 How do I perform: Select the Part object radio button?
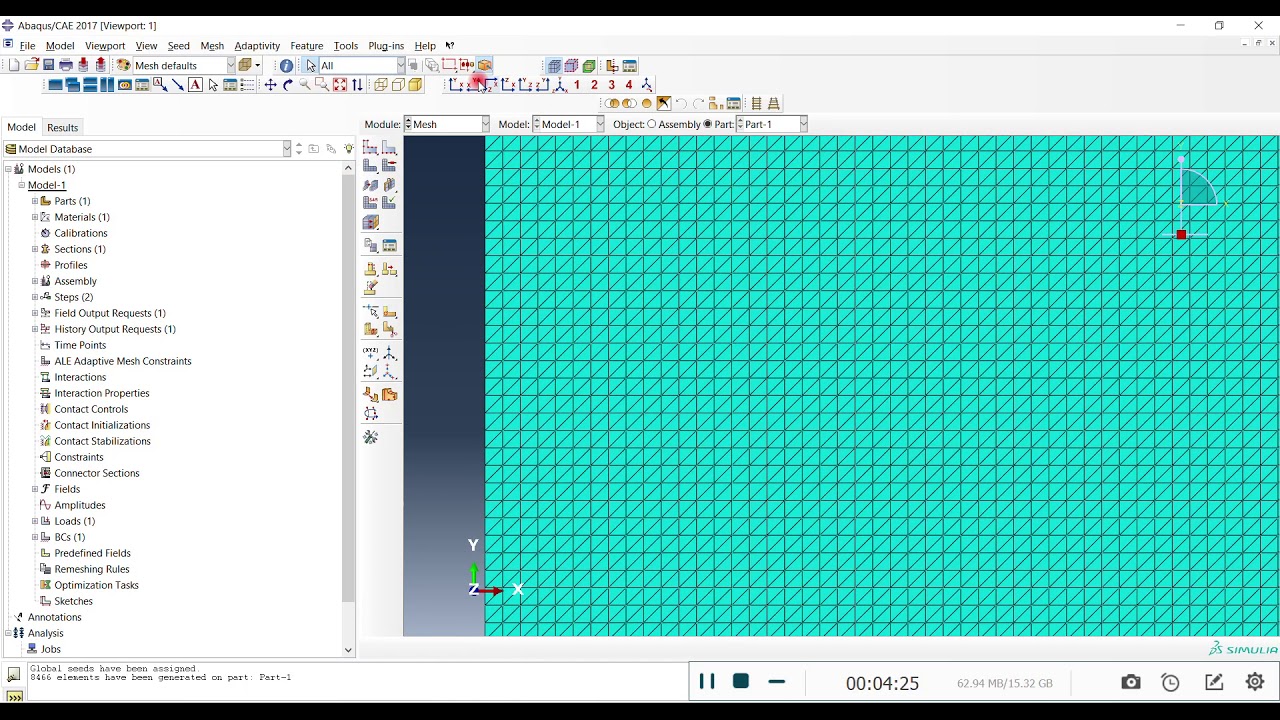708,124
